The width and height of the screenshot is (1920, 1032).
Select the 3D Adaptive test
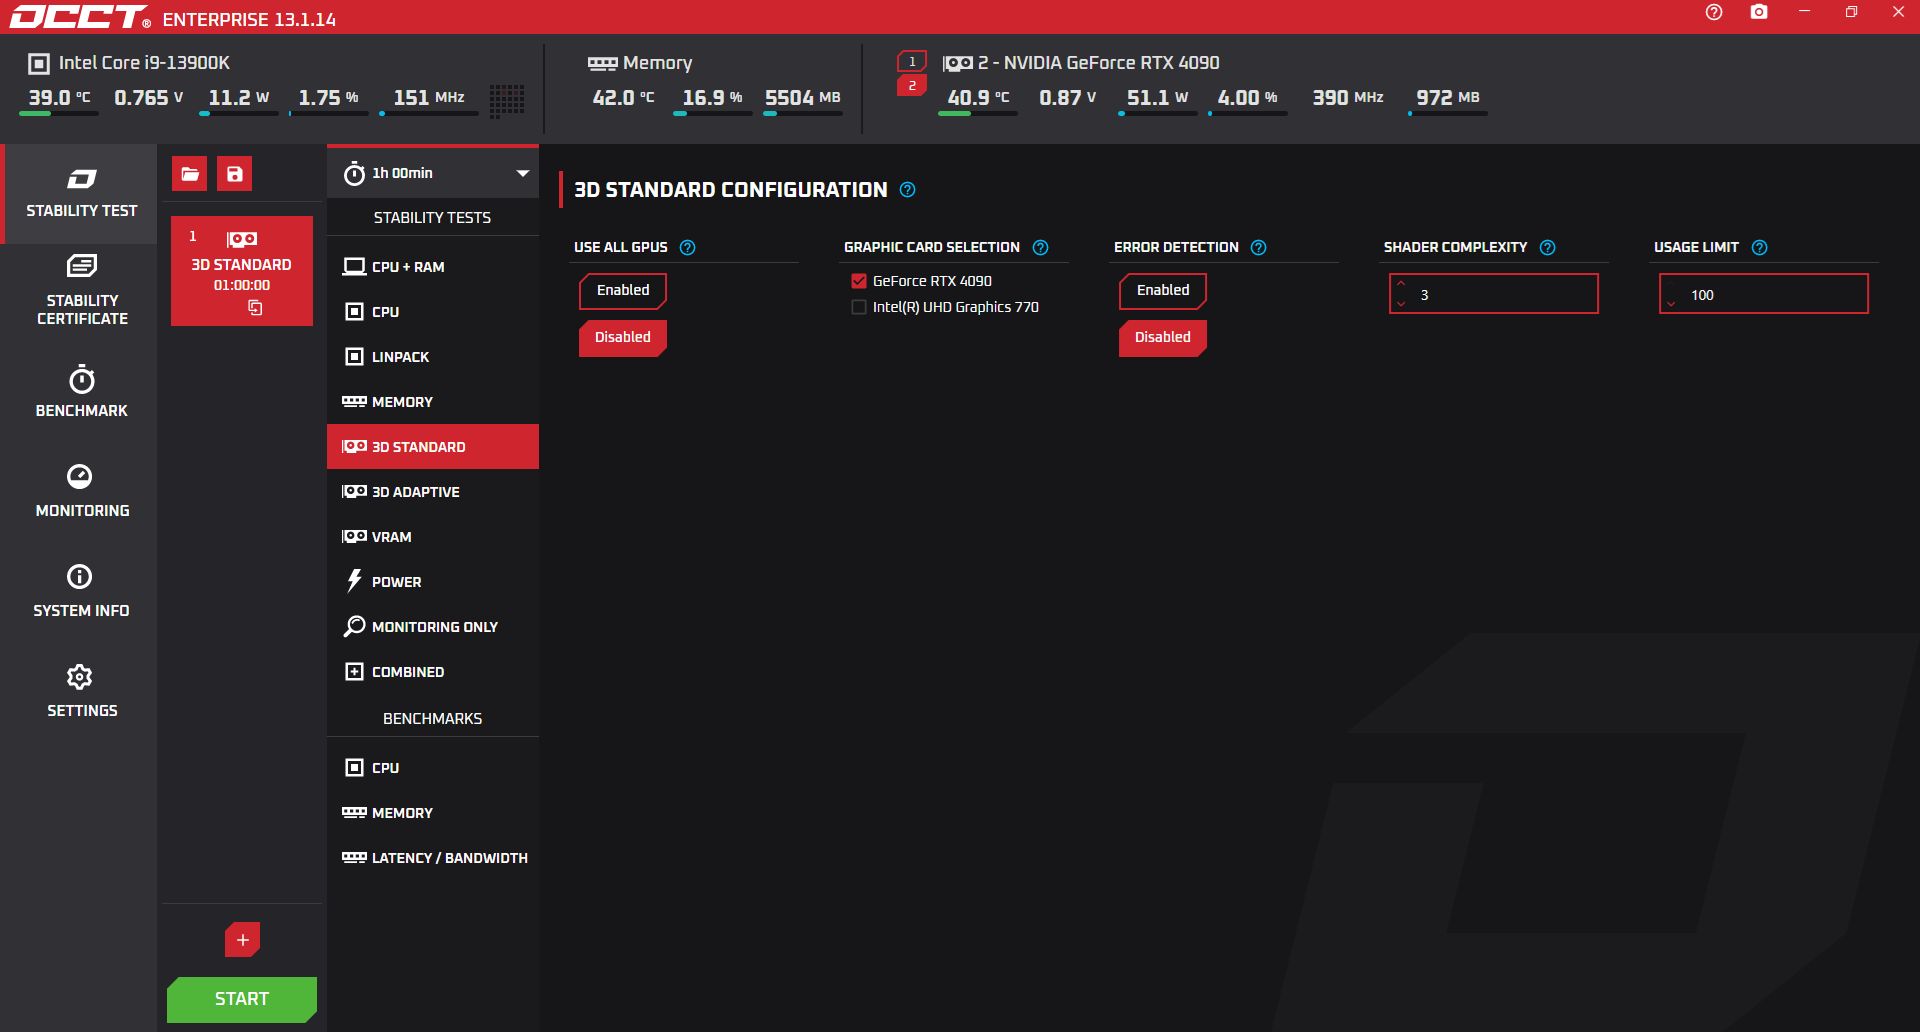pos(433,492)
